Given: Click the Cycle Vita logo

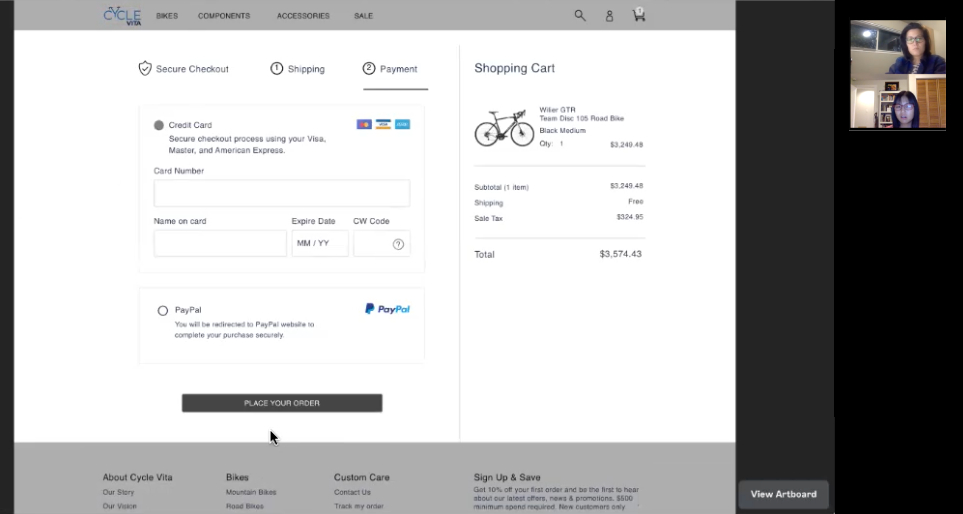Looking at the screenshot, I should click(x=123, y=15).
